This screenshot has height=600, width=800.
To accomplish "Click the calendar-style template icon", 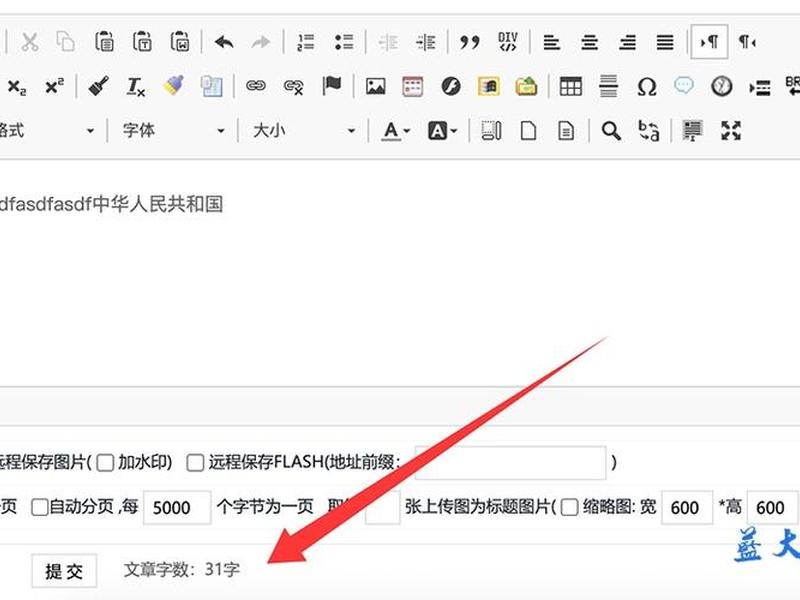I will [x=413, y=86].
